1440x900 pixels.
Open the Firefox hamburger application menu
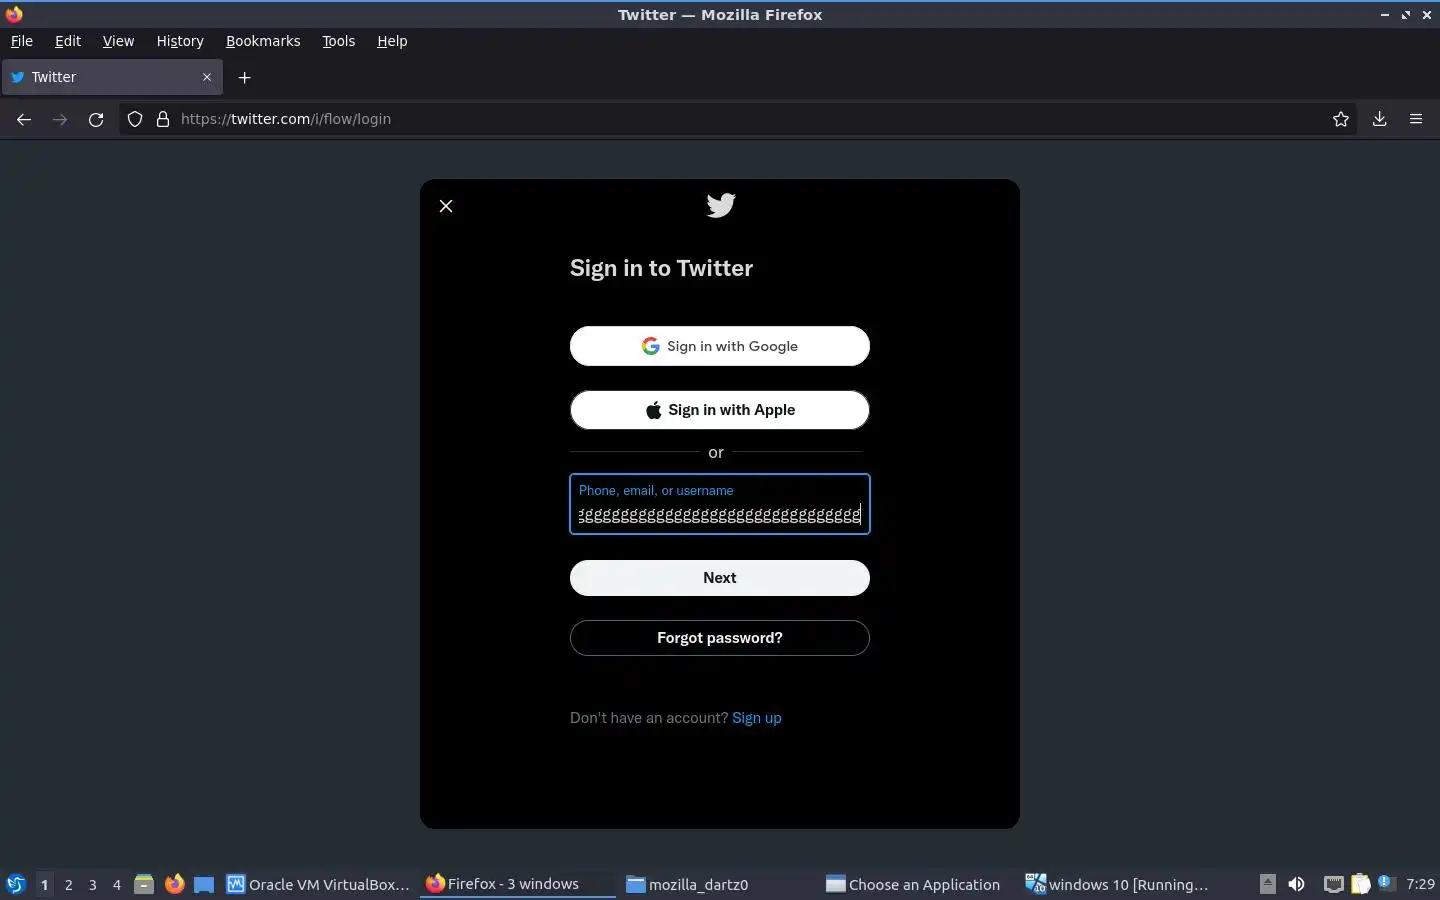1416,119
